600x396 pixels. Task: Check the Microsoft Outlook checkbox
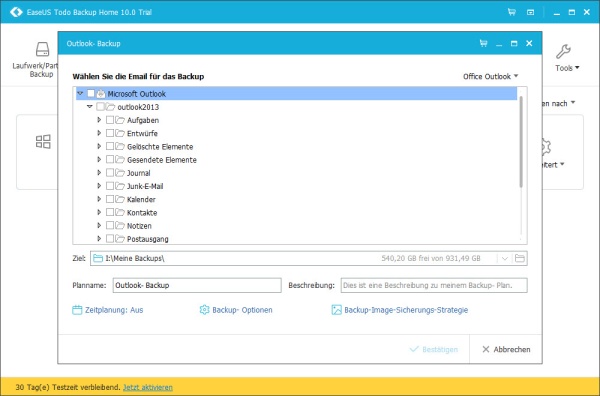coord(91,93)
